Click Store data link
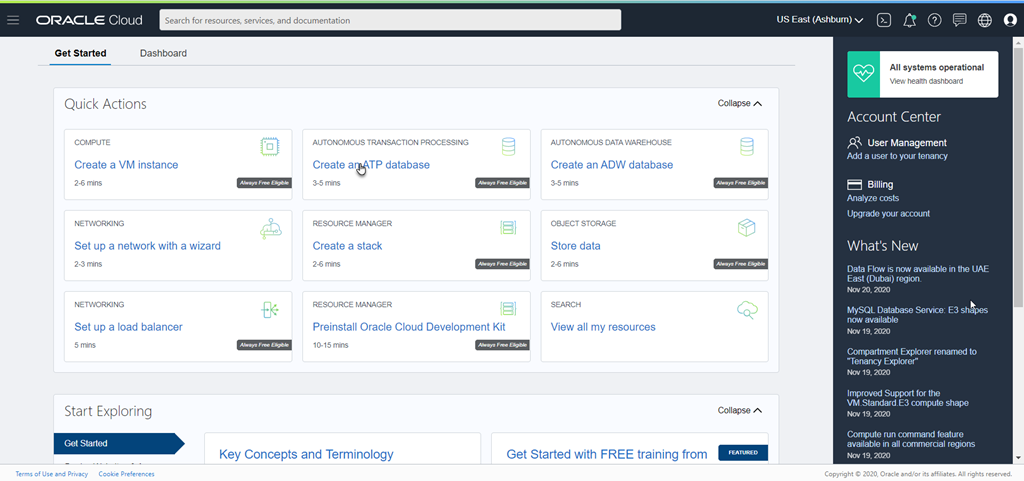 575,246
